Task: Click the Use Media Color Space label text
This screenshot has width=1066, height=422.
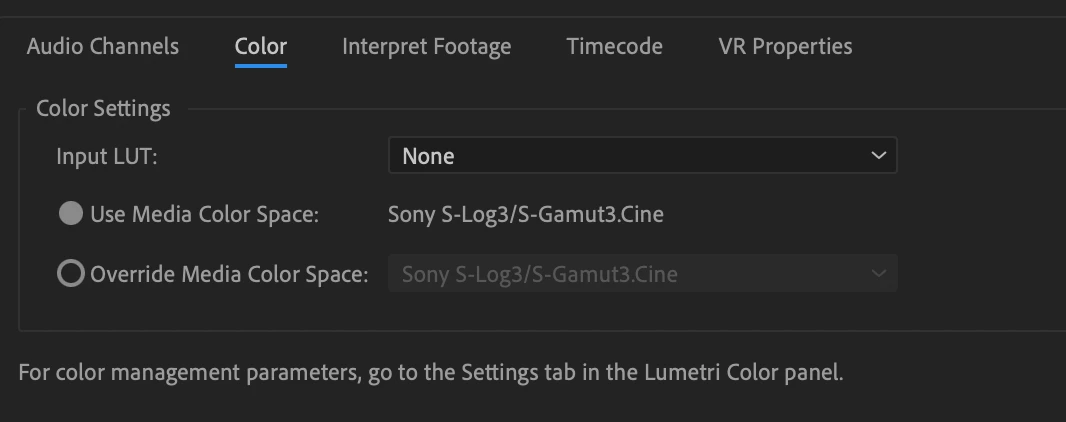Action: click(204, 214)
